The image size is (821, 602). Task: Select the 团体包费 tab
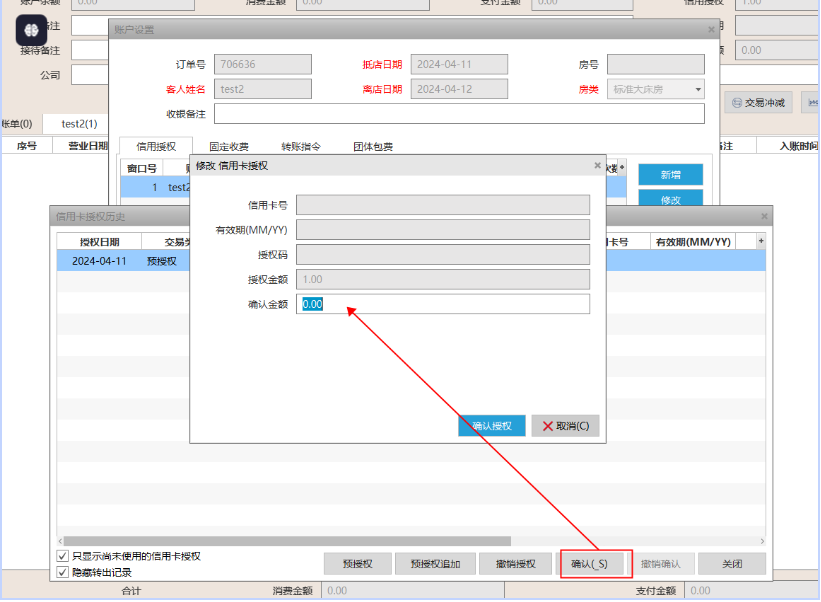coord(373,147)
